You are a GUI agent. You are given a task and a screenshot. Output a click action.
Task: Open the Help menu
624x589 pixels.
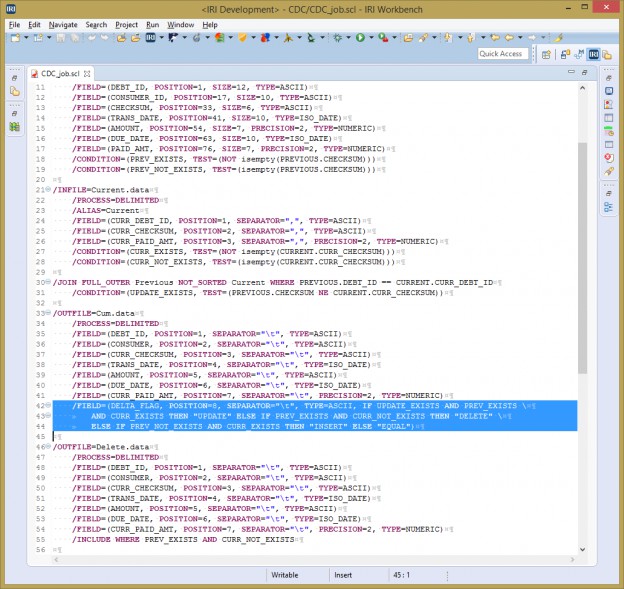point(210,25)
